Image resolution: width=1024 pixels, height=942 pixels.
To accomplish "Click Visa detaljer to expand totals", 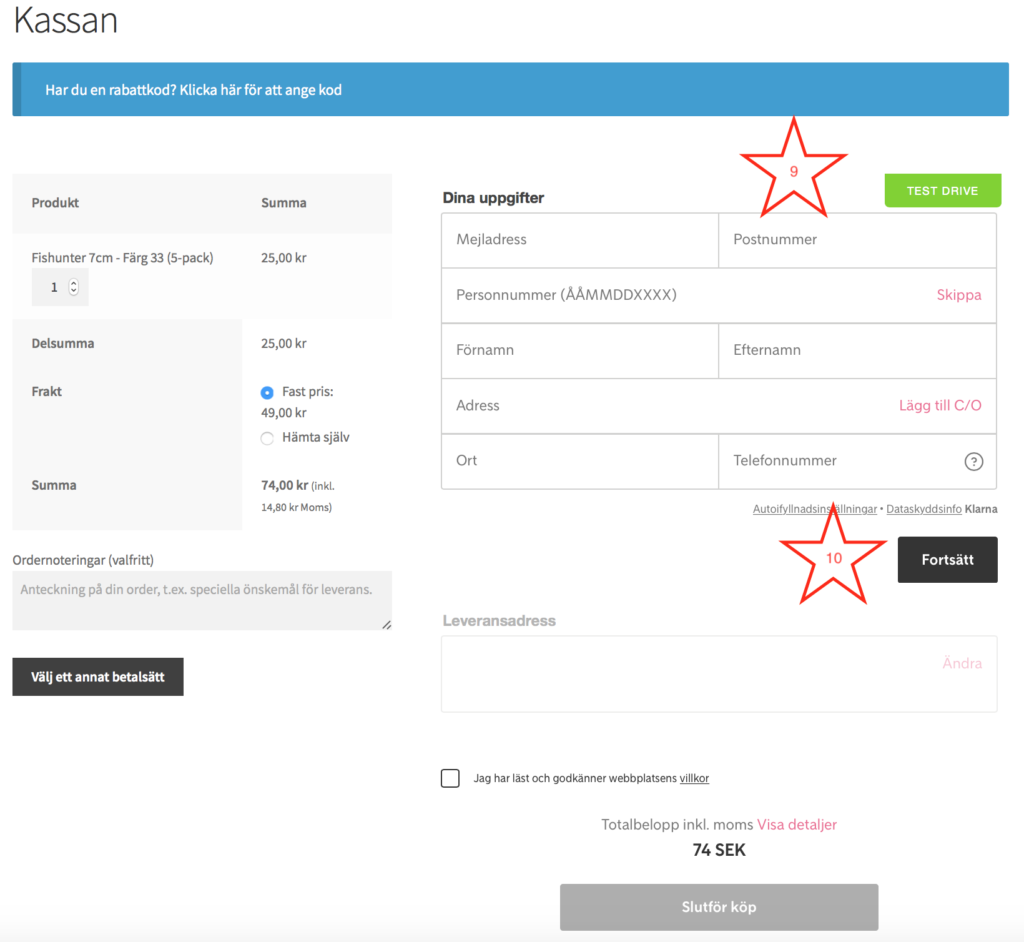I will pyautogui.click(x=797, y=824).
